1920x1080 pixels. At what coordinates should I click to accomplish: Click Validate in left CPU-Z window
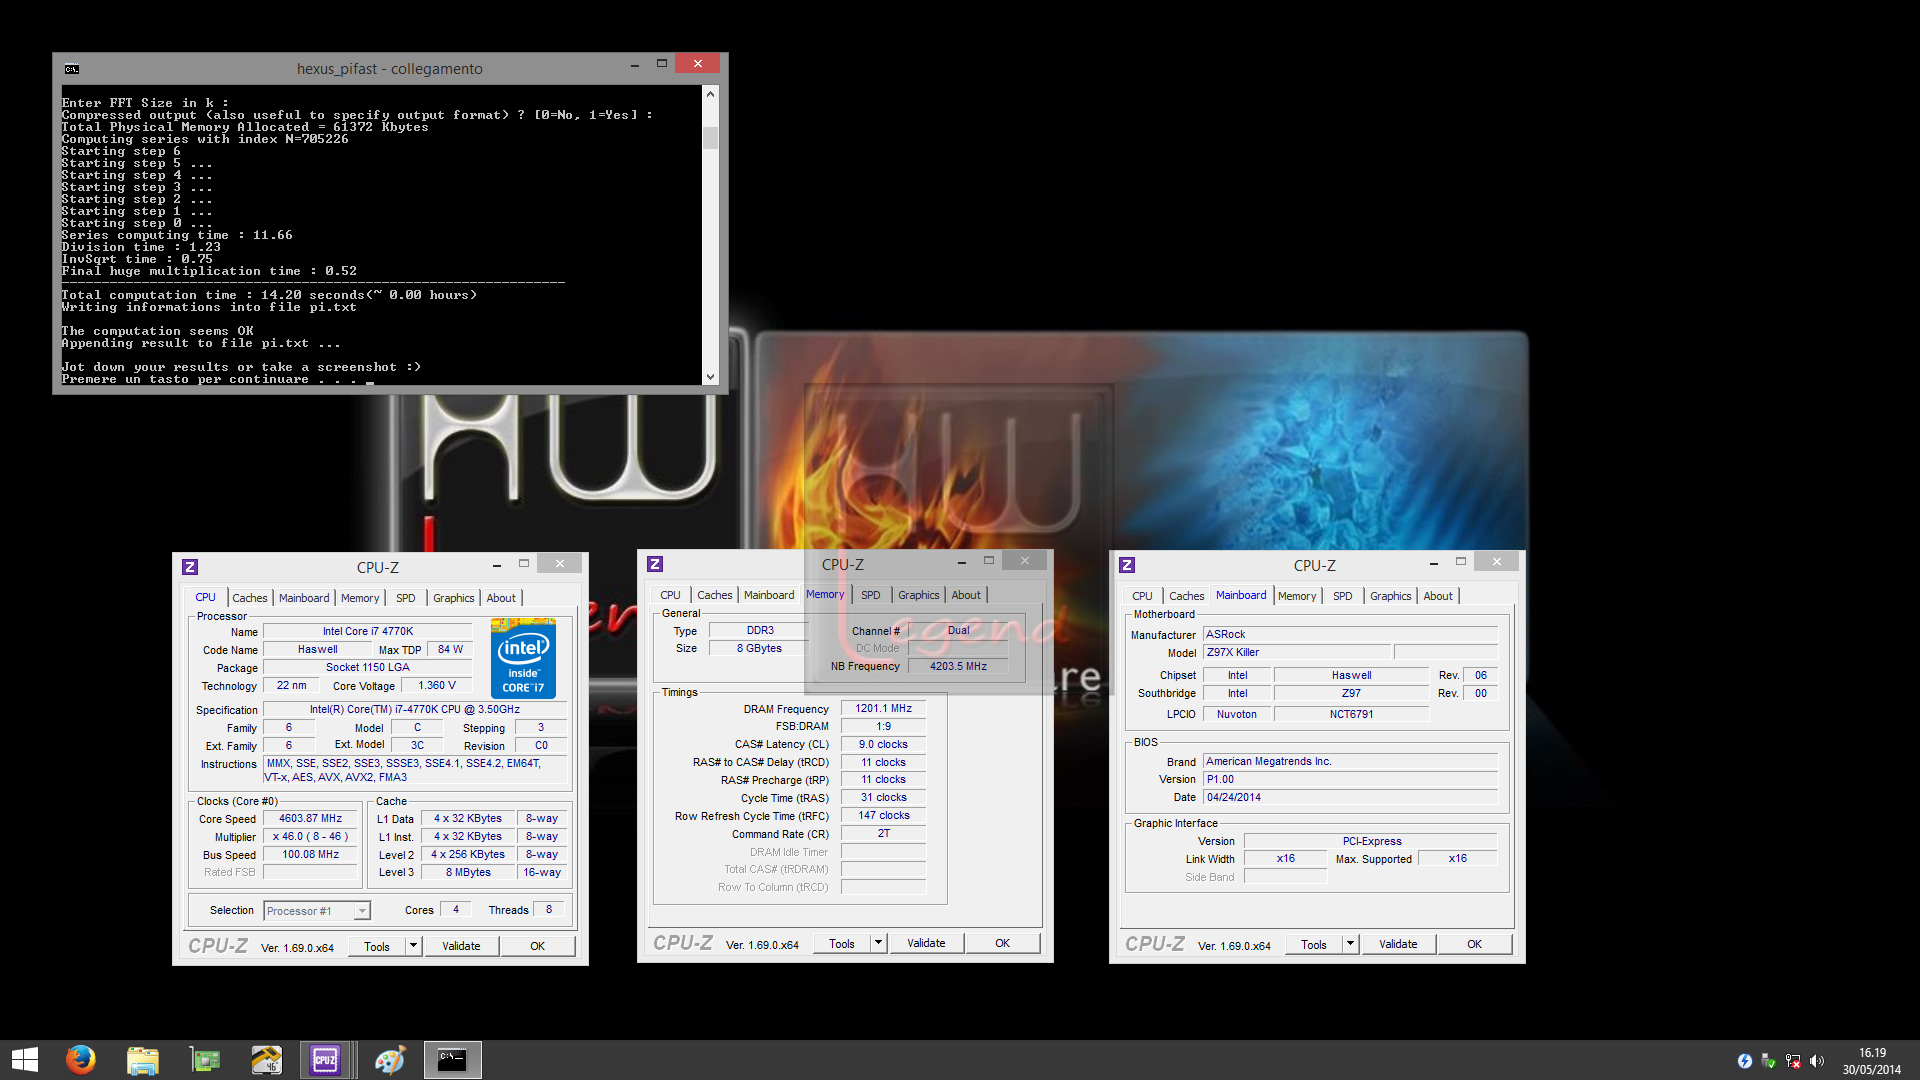click(x=461, y=946)
